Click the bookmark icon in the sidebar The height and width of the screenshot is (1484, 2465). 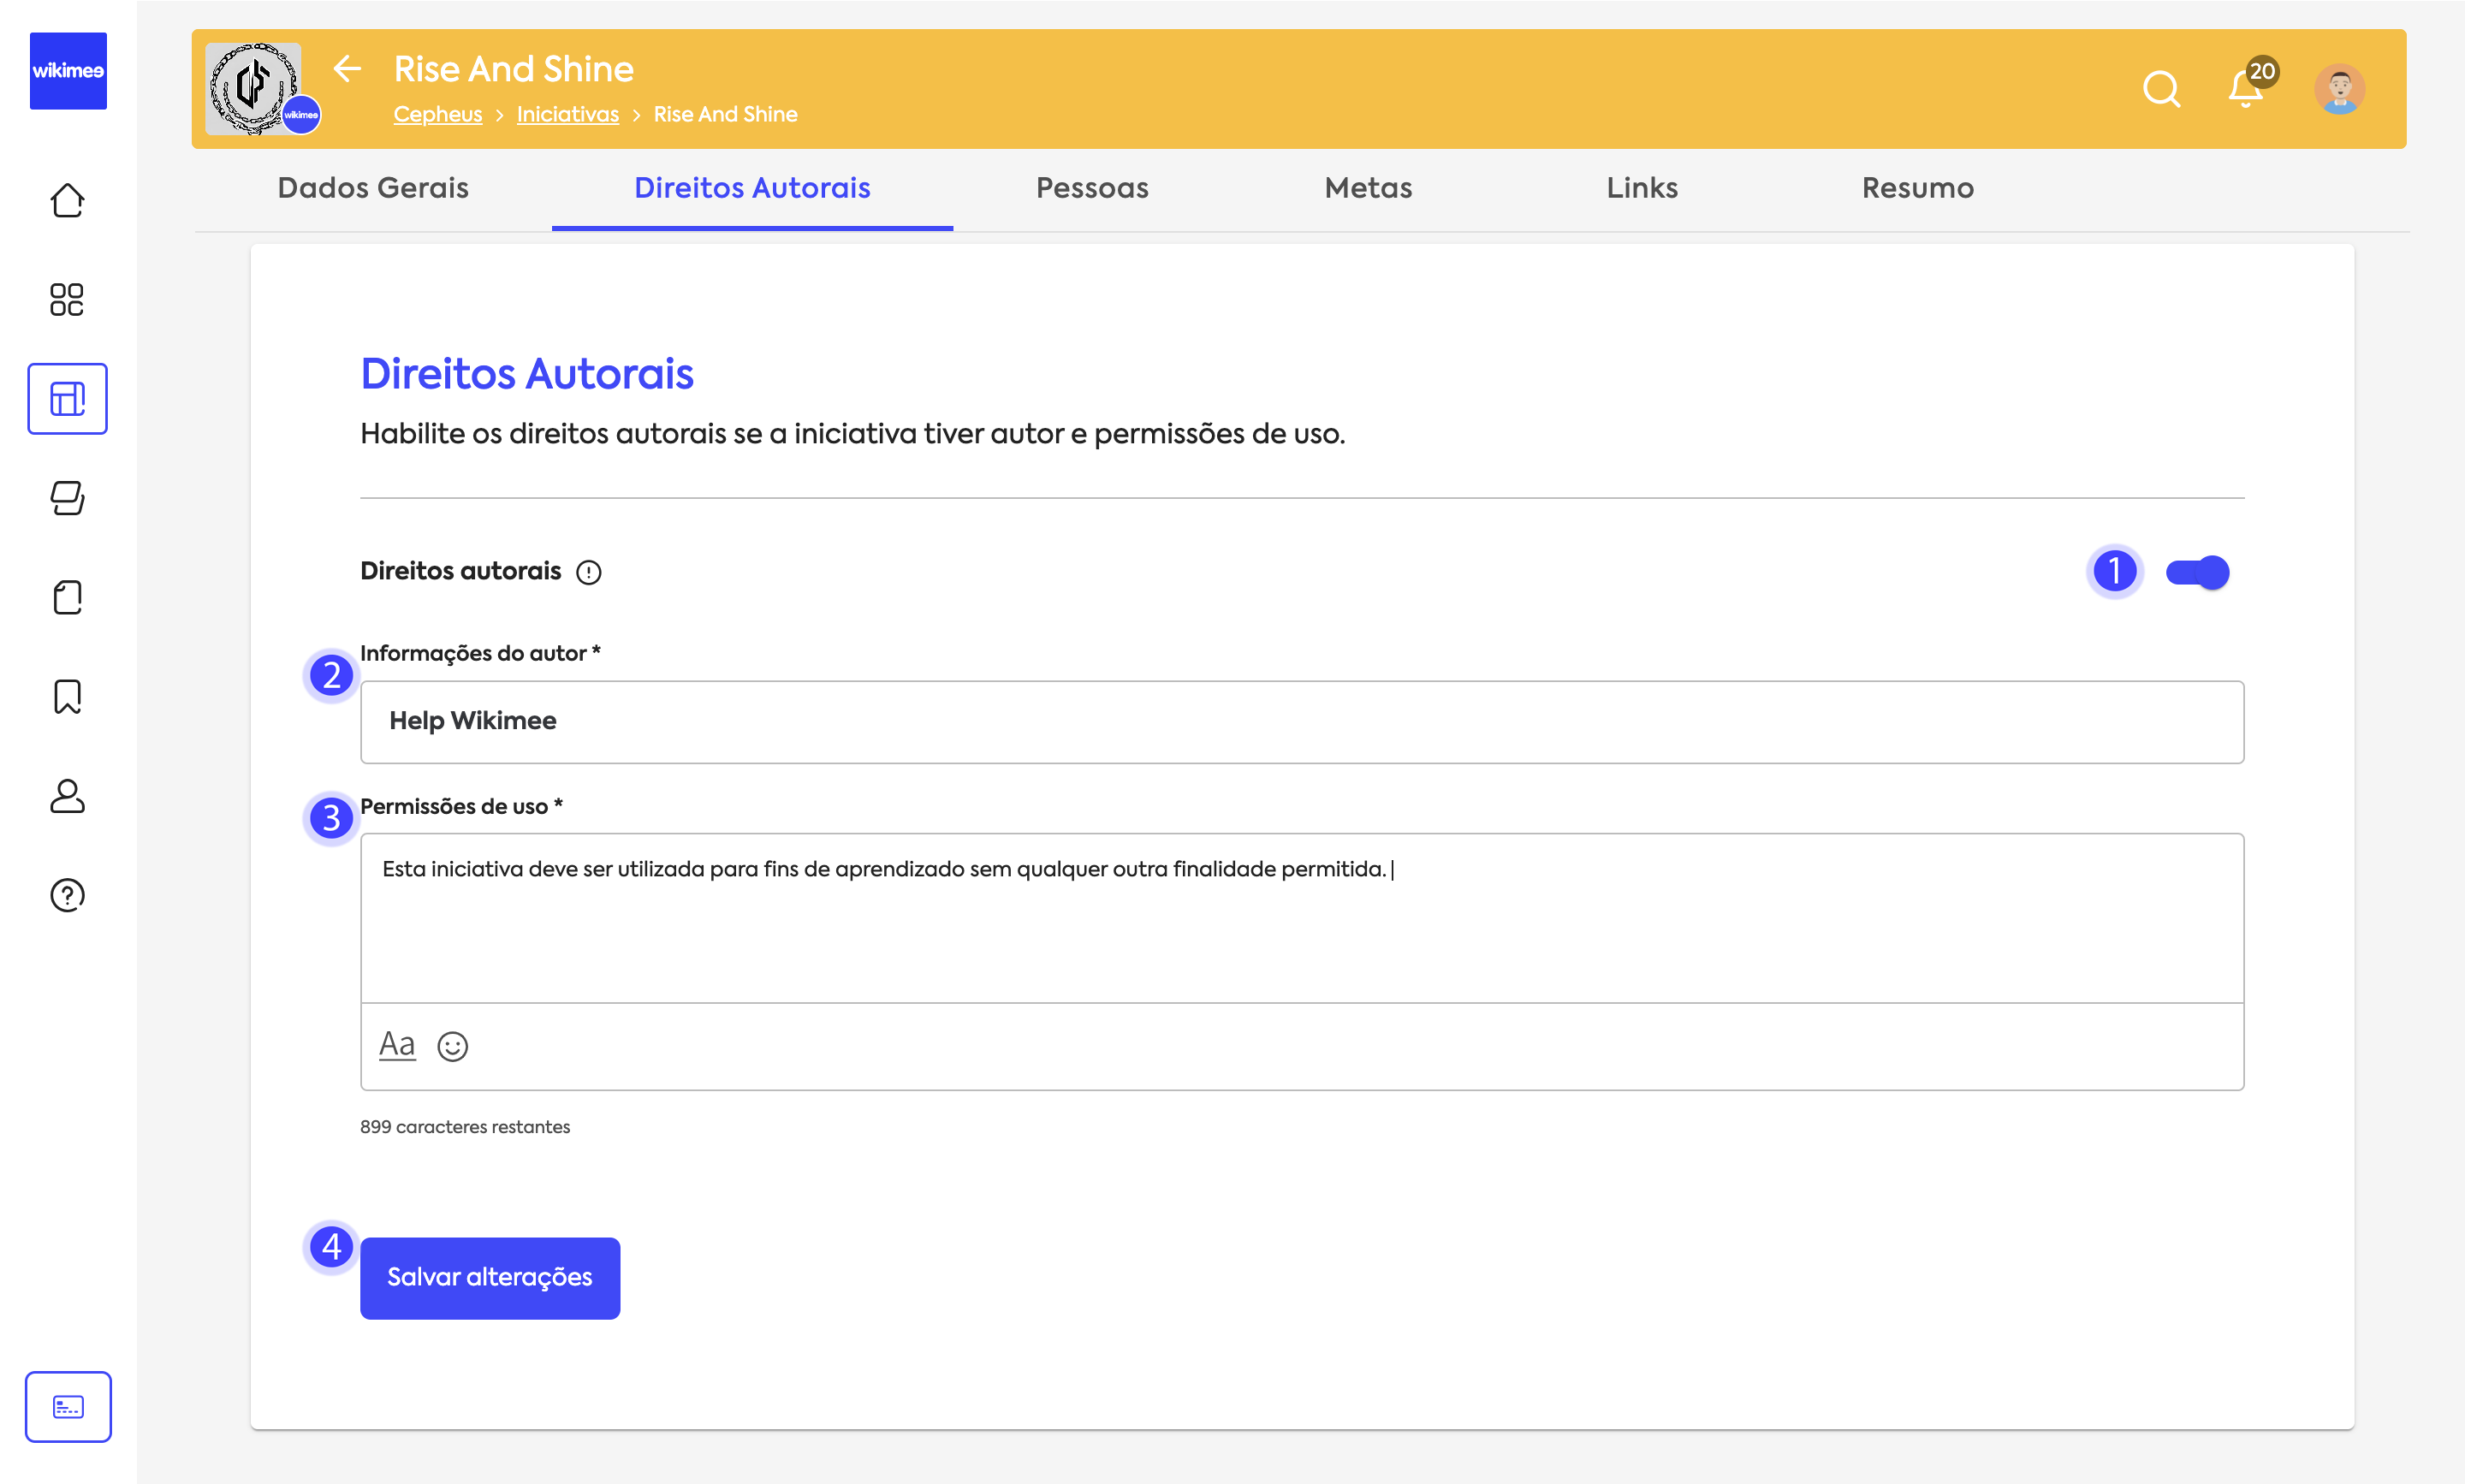pyautogui.click(x=67, y=696)
